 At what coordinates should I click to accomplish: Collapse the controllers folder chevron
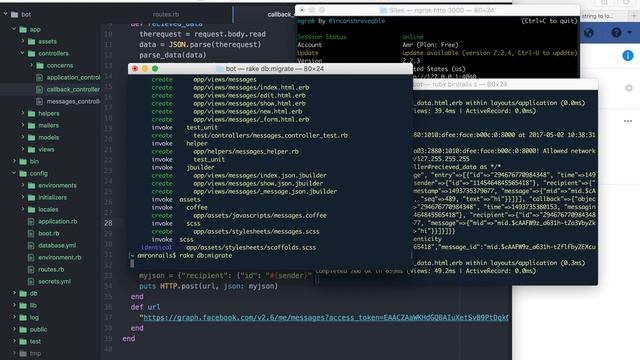point(23,53)
